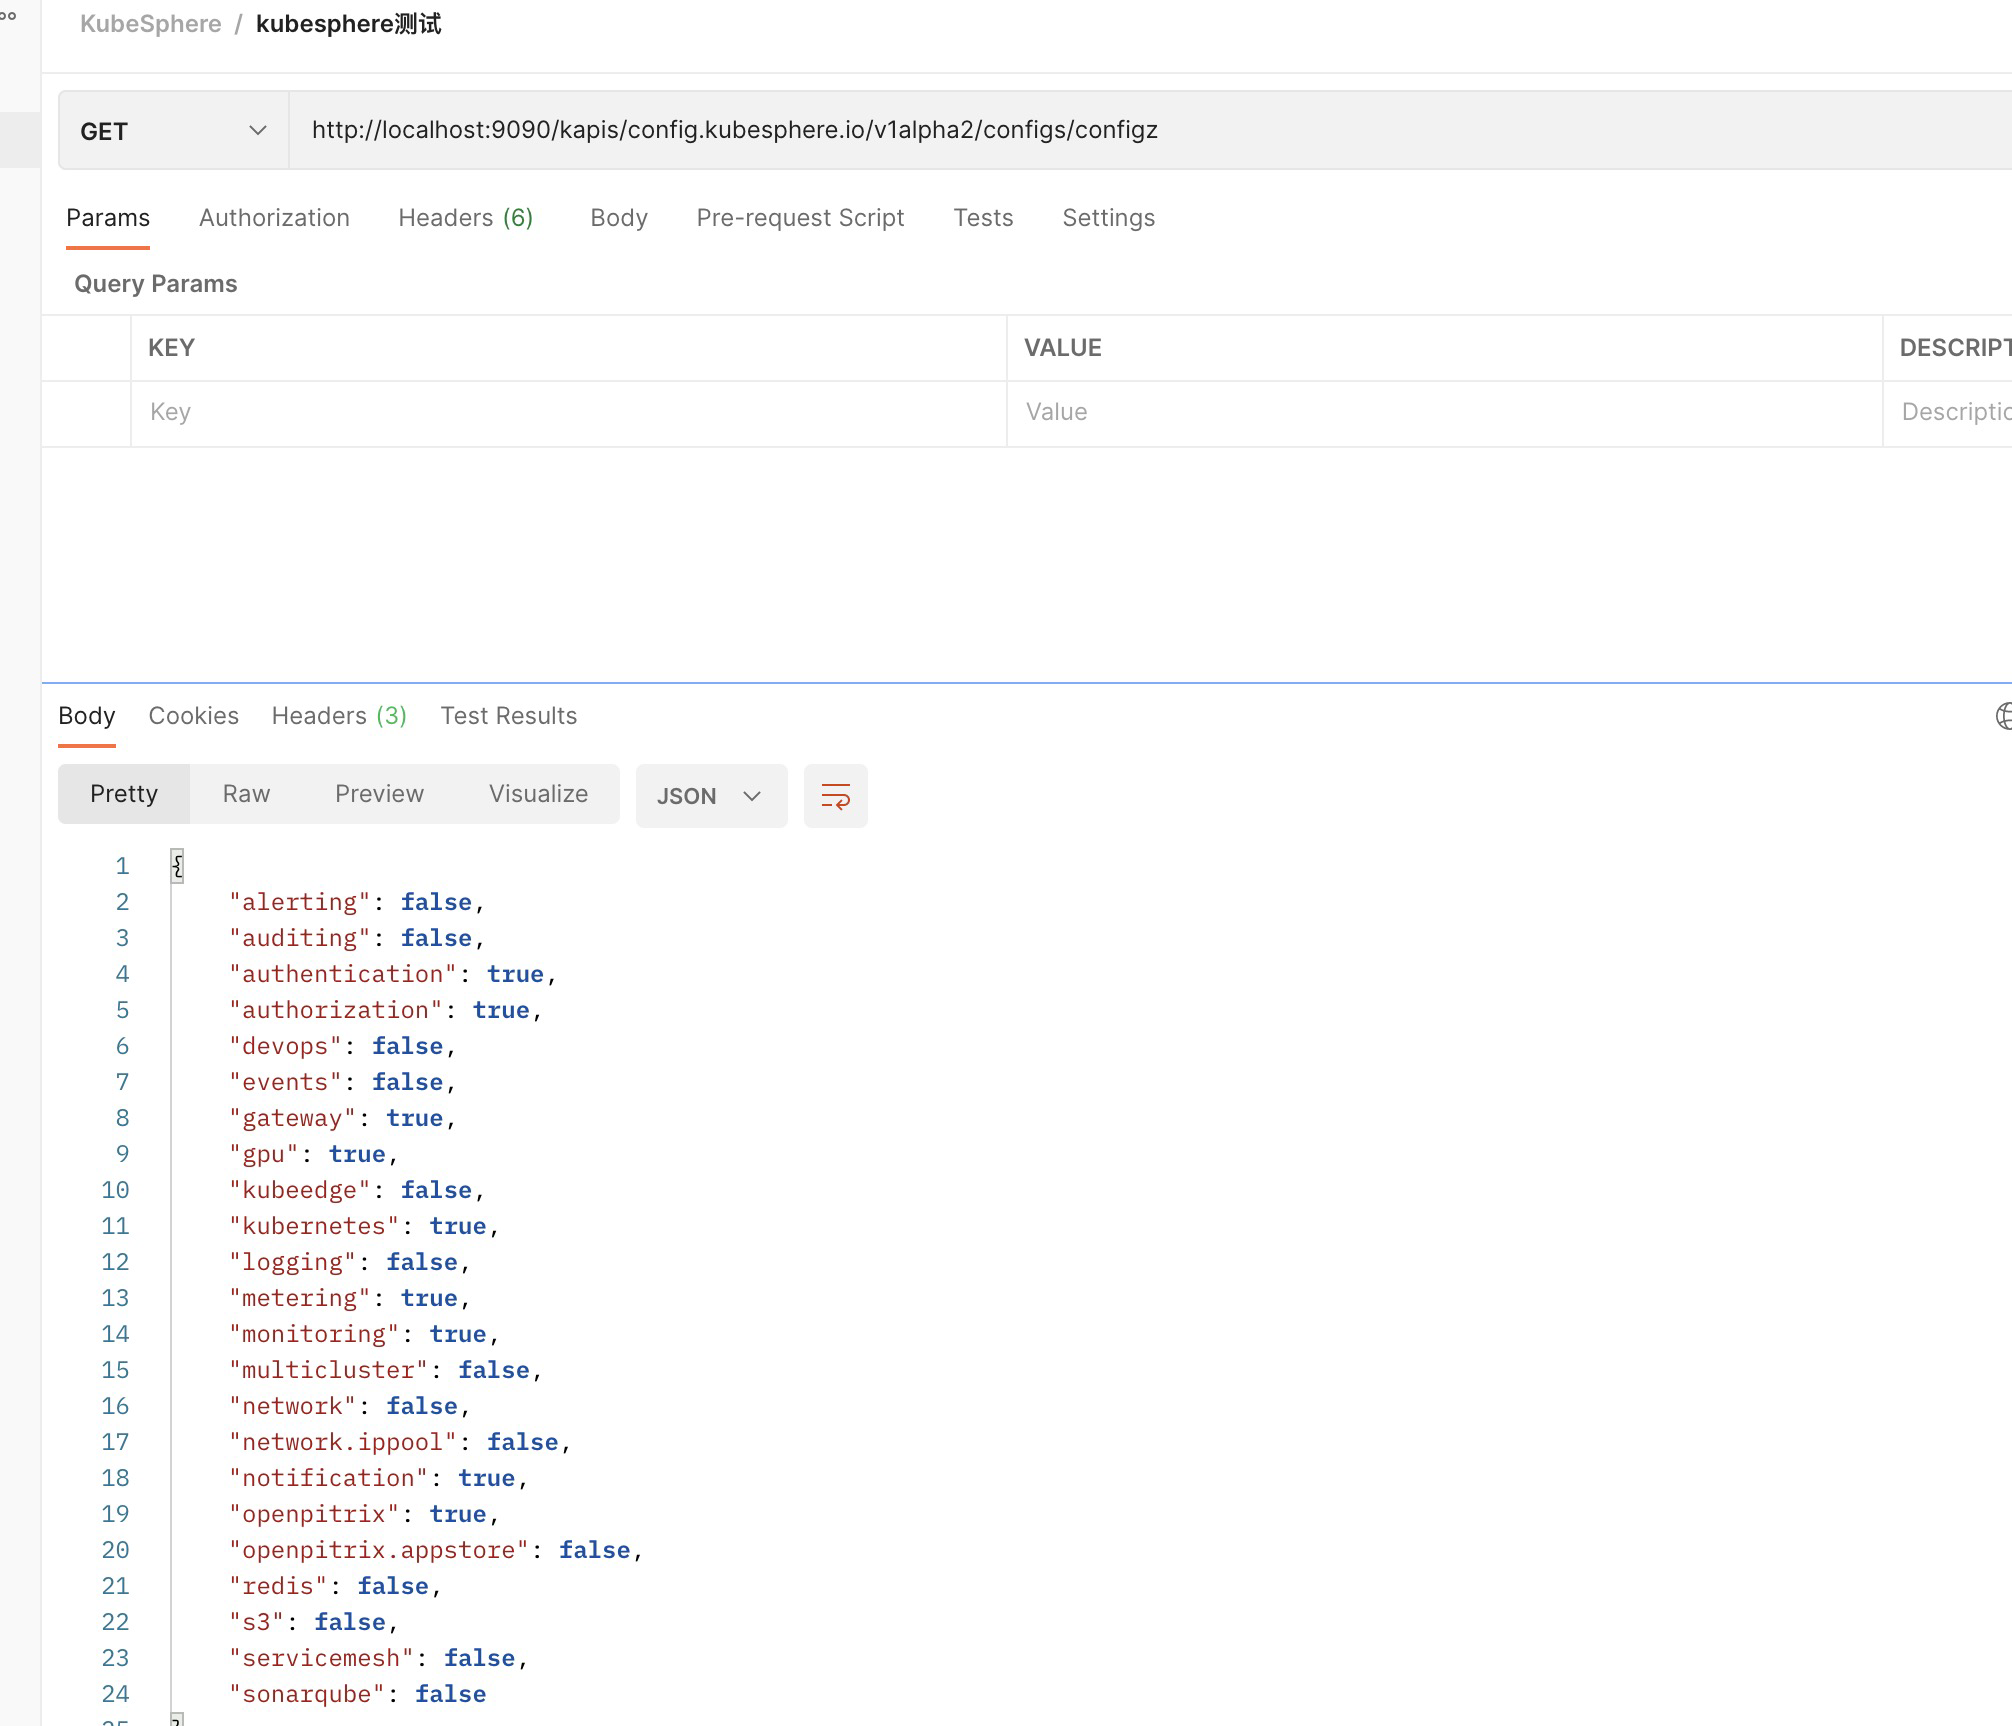
Task: Open the Settings tab
Action: tap(1108, 218)
